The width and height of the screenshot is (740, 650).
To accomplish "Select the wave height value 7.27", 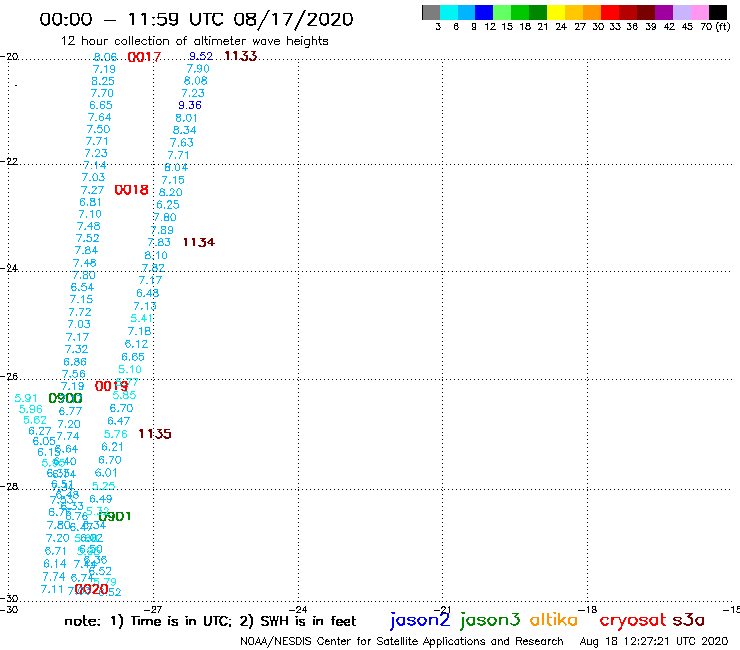I will [x=92, y=190].
